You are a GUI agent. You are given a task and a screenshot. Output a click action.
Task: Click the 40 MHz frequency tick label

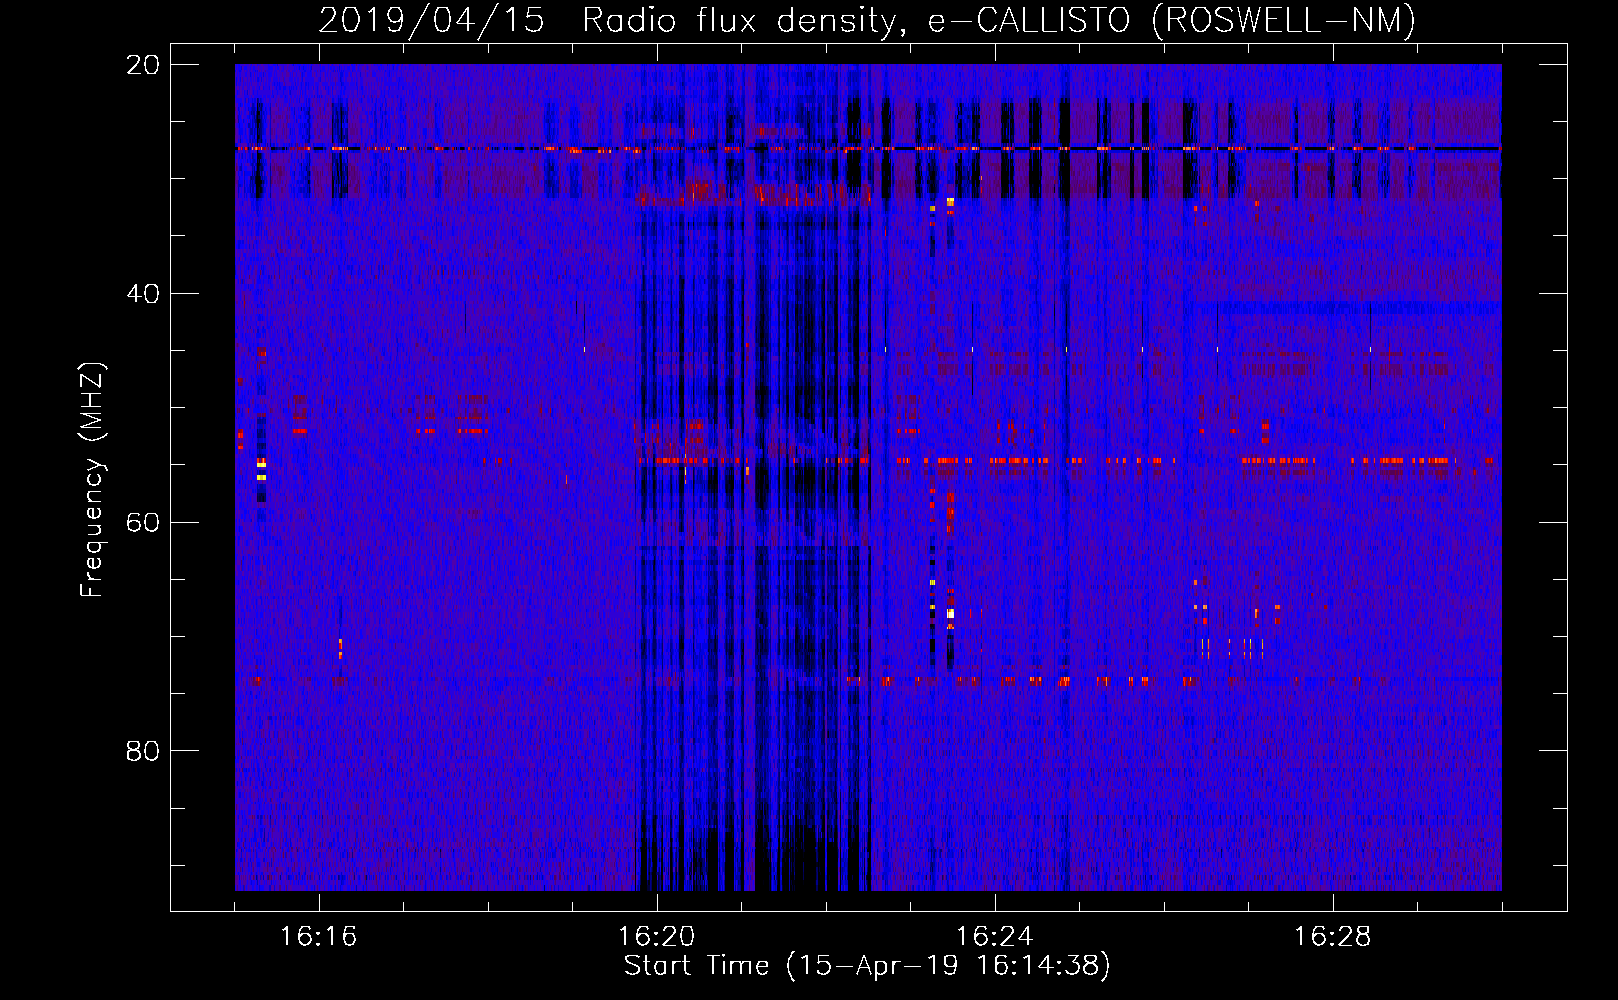(142, 294)
